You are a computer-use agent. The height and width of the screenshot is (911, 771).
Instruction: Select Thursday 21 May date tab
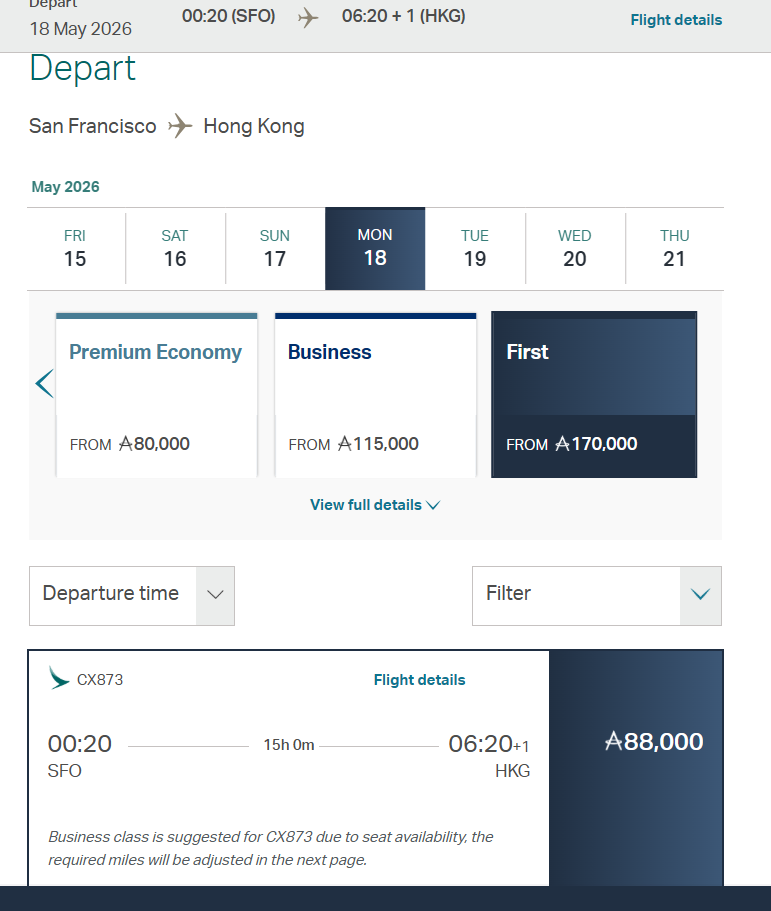tap(675, 248)
